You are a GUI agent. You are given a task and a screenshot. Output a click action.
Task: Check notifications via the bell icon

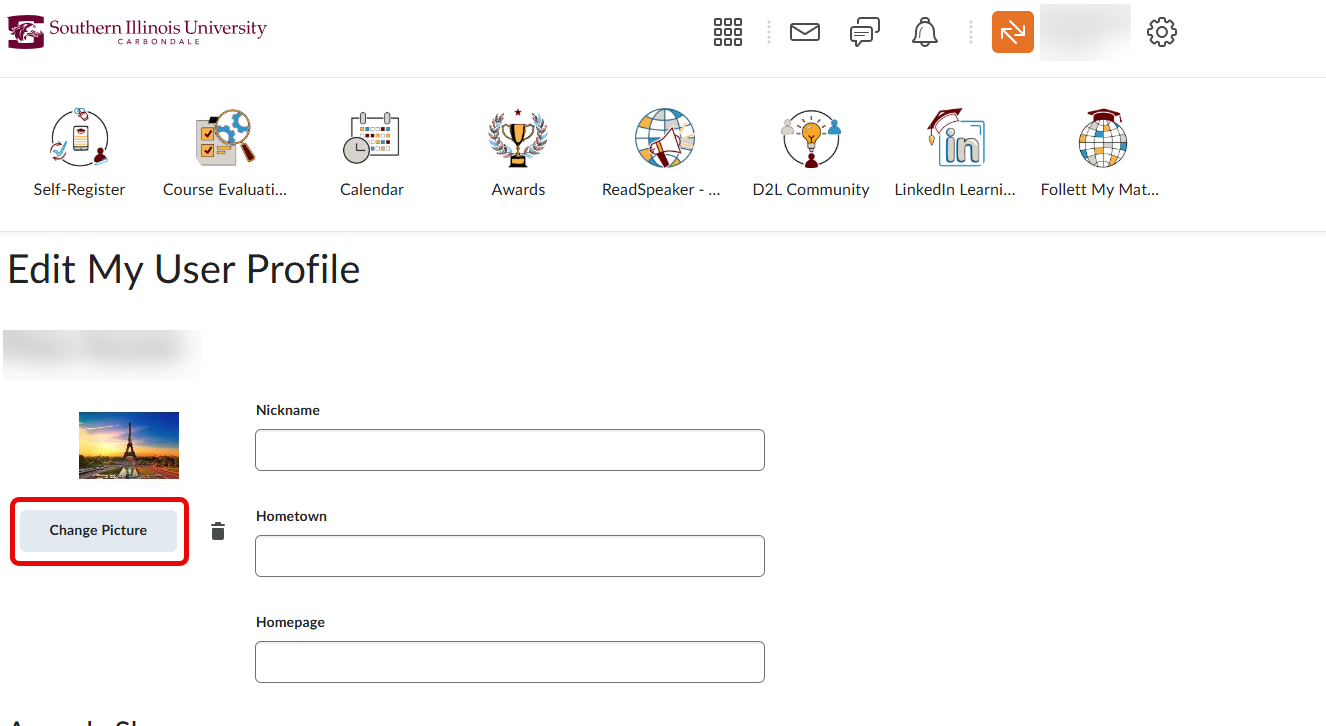924,32
